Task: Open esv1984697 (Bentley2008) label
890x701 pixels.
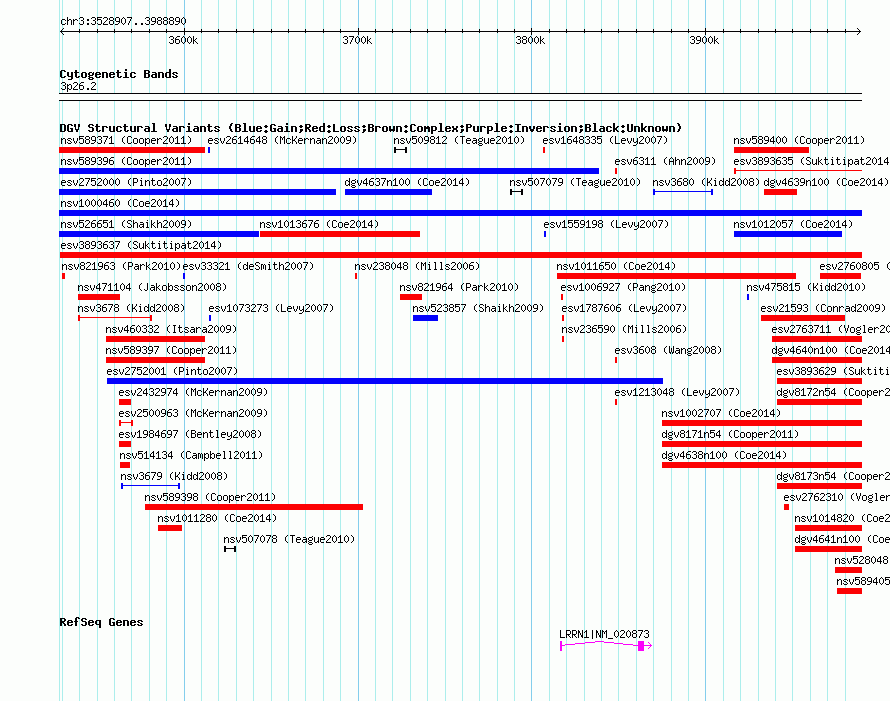Action: coord(190,434)
